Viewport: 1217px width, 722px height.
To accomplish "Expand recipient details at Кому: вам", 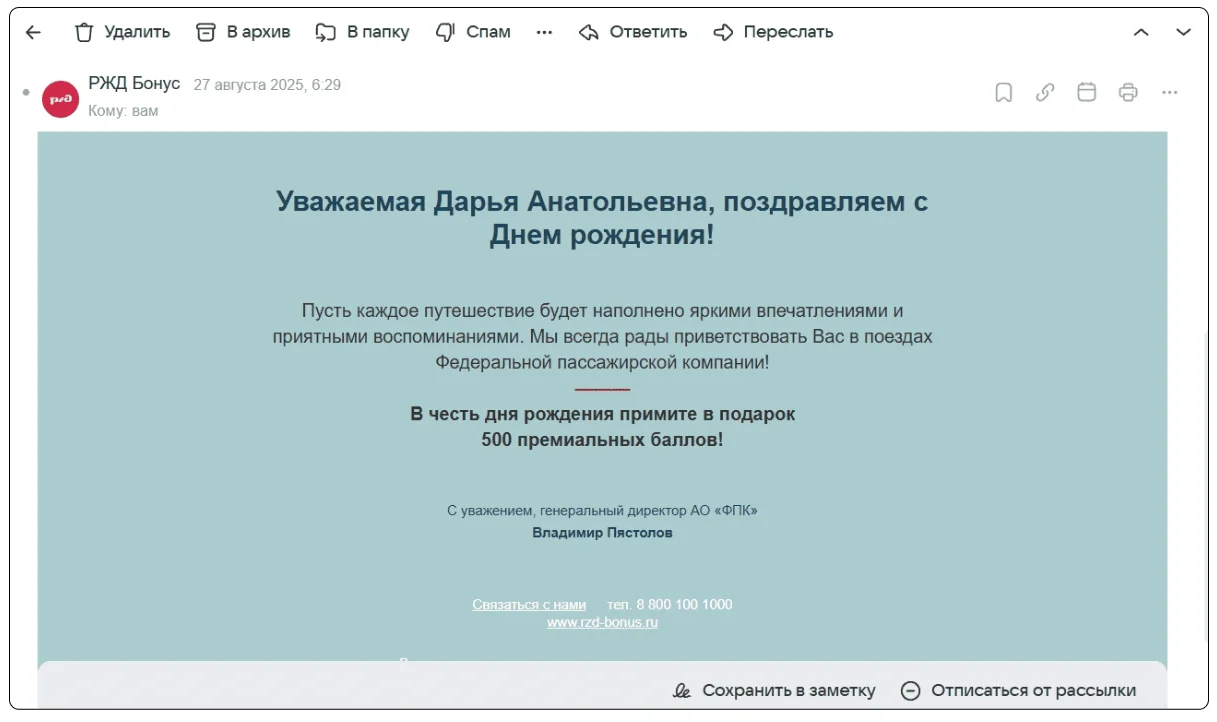I will click(x=123, y=111).
